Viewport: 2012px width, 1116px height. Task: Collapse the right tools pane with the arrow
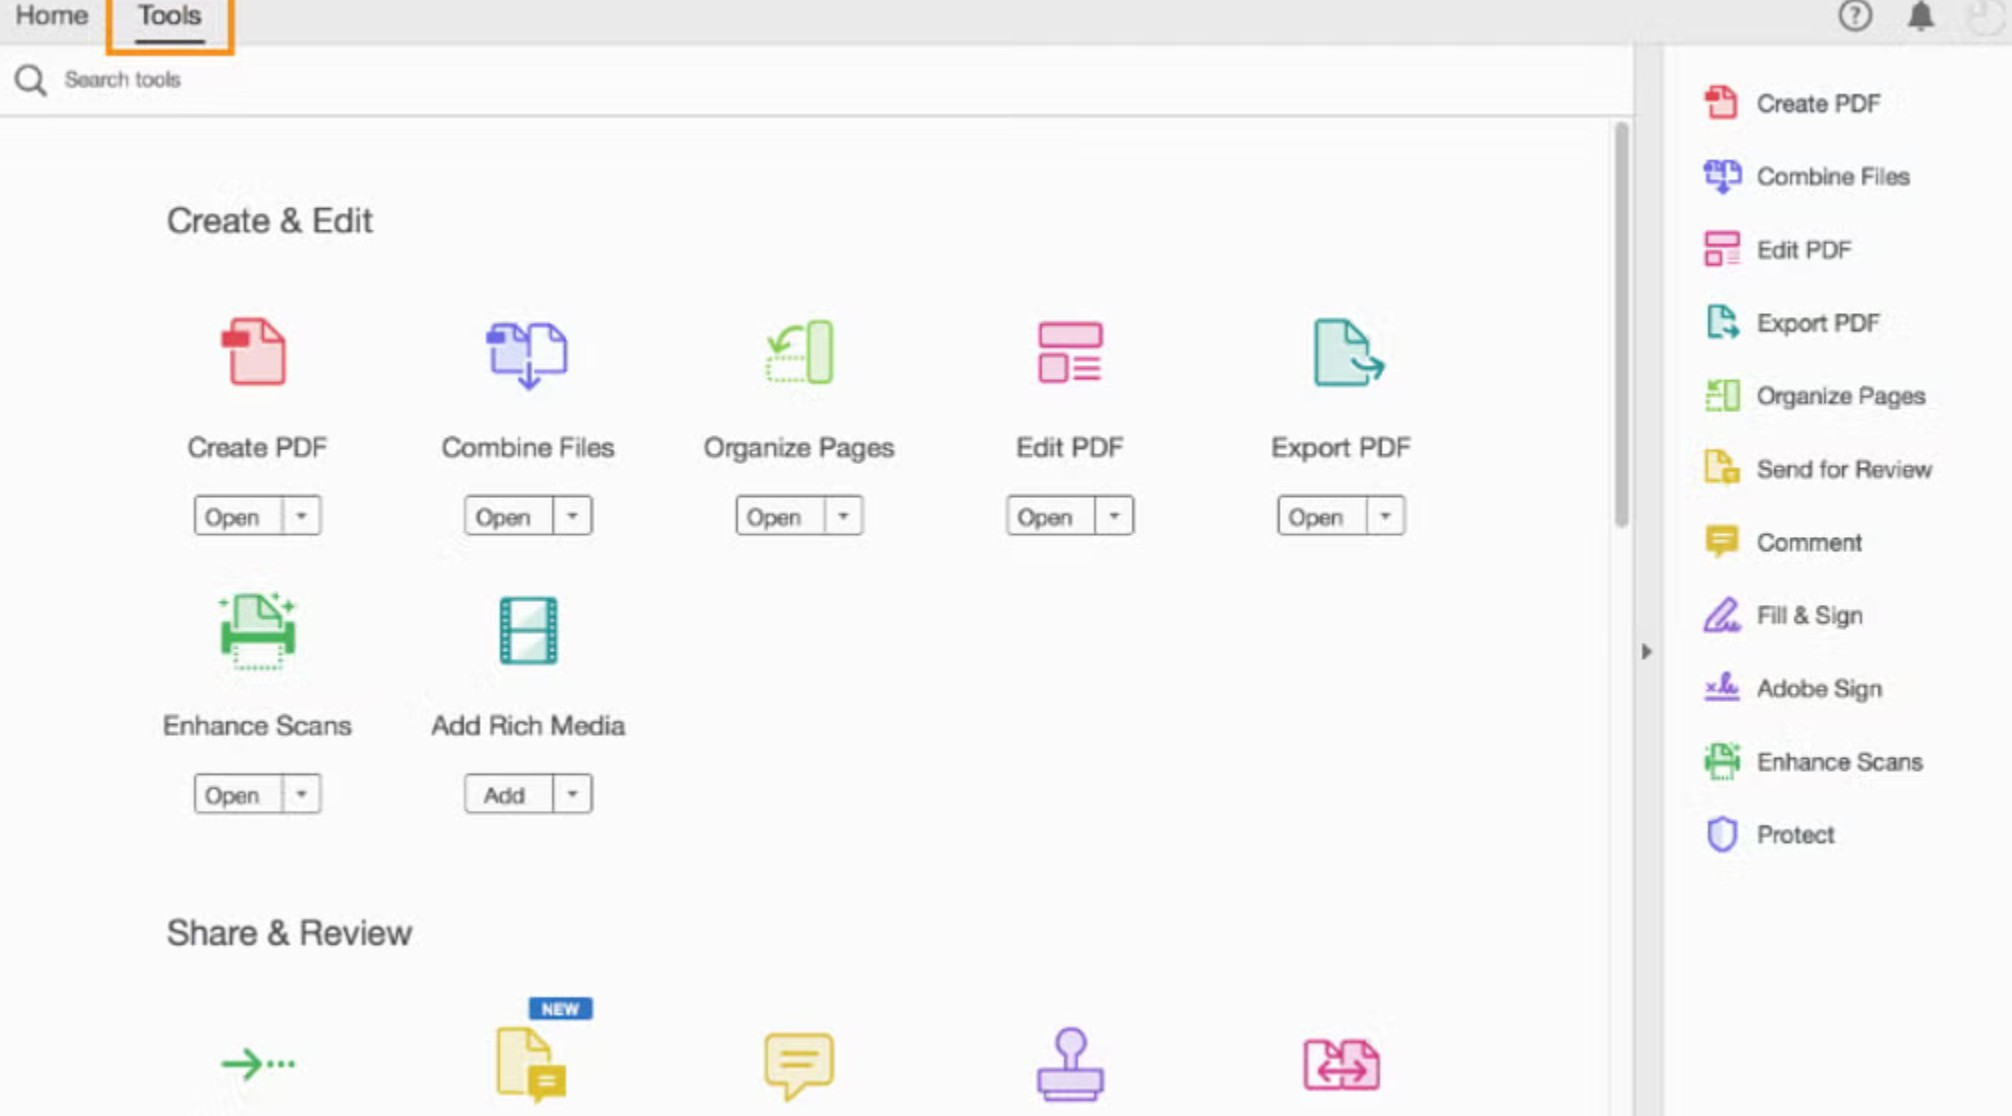(x=1646, y=652)
